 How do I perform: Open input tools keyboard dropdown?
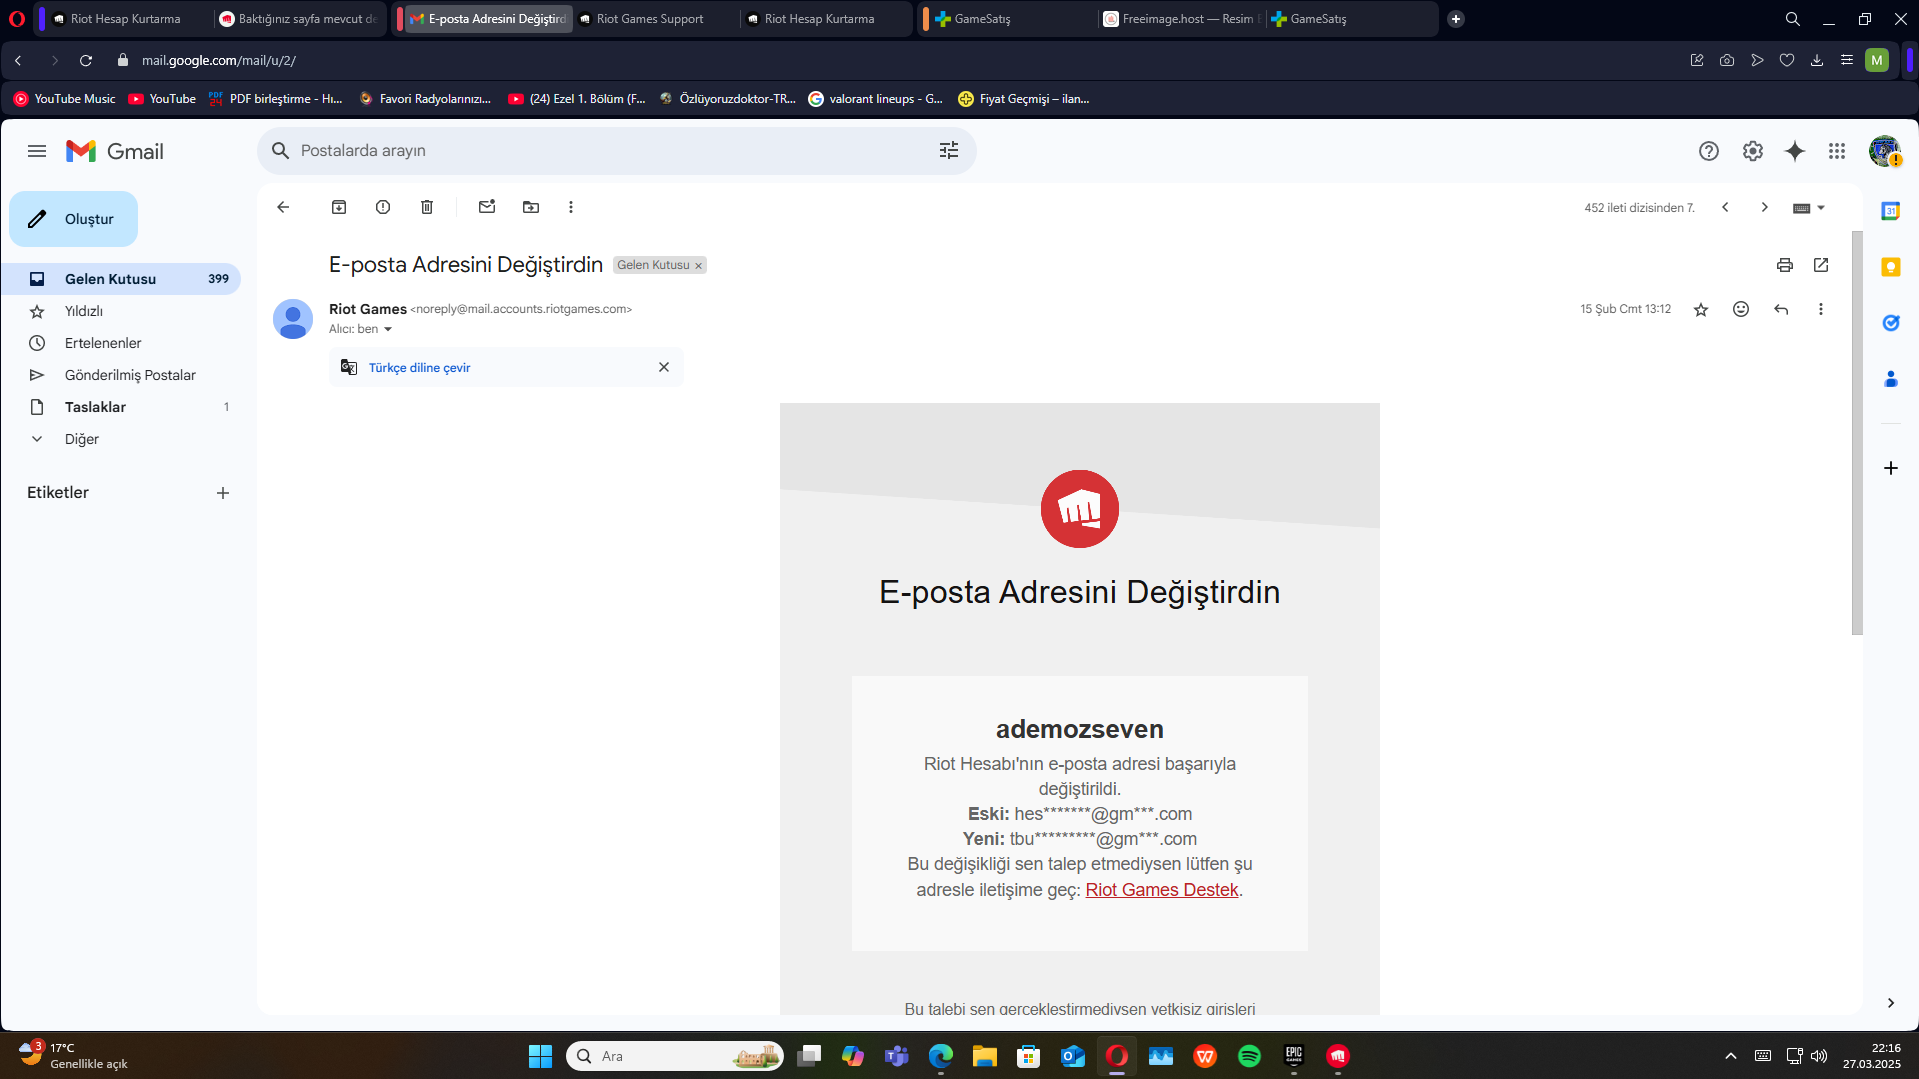click(1809, 208)
